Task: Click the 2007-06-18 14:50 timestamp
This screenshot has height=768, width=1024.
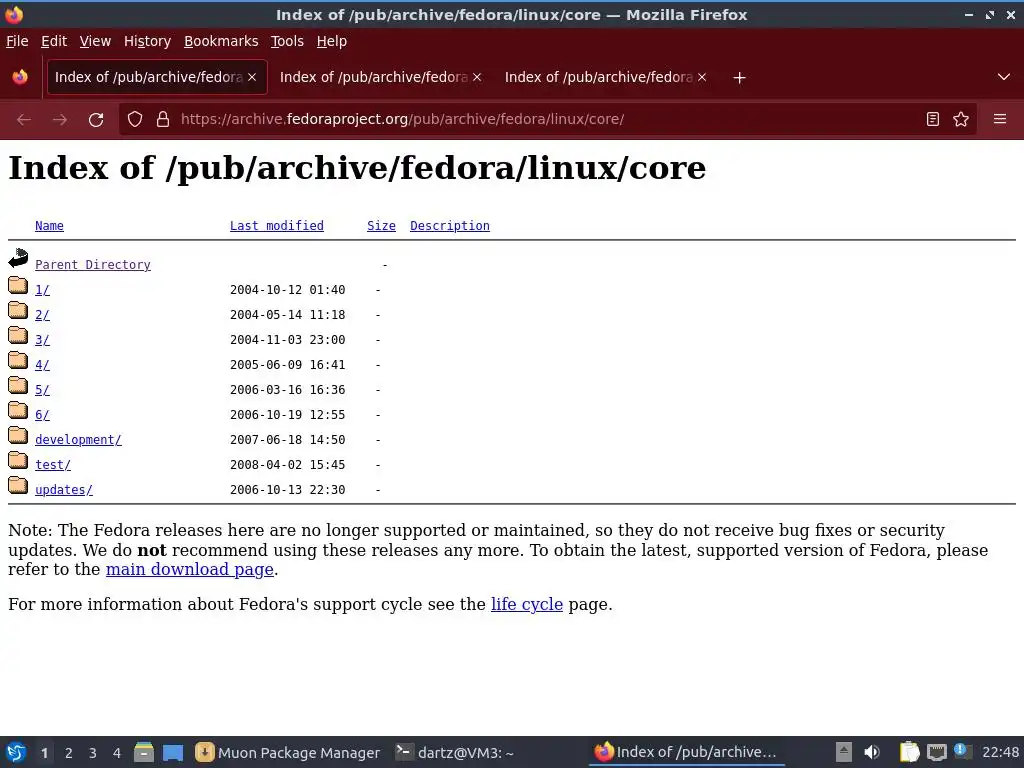Action: (287, 440)
